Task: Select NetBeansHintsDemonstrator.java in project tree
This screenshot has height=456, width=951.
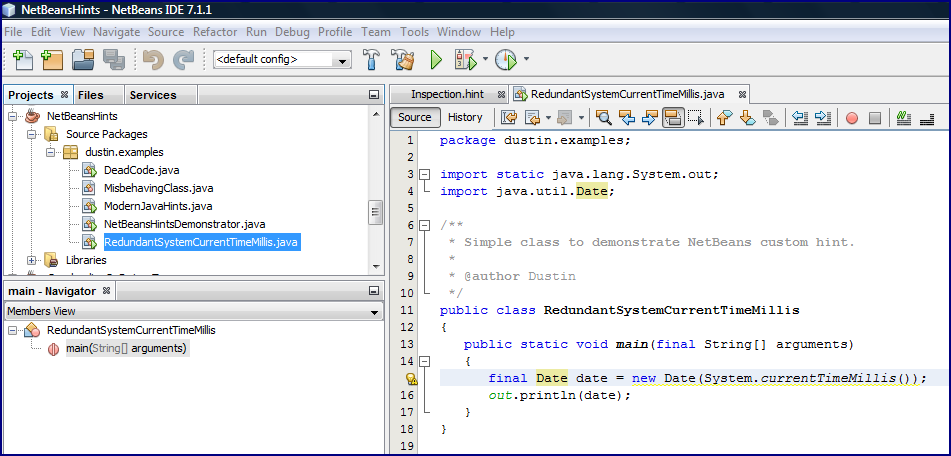Action: point(184,224)
